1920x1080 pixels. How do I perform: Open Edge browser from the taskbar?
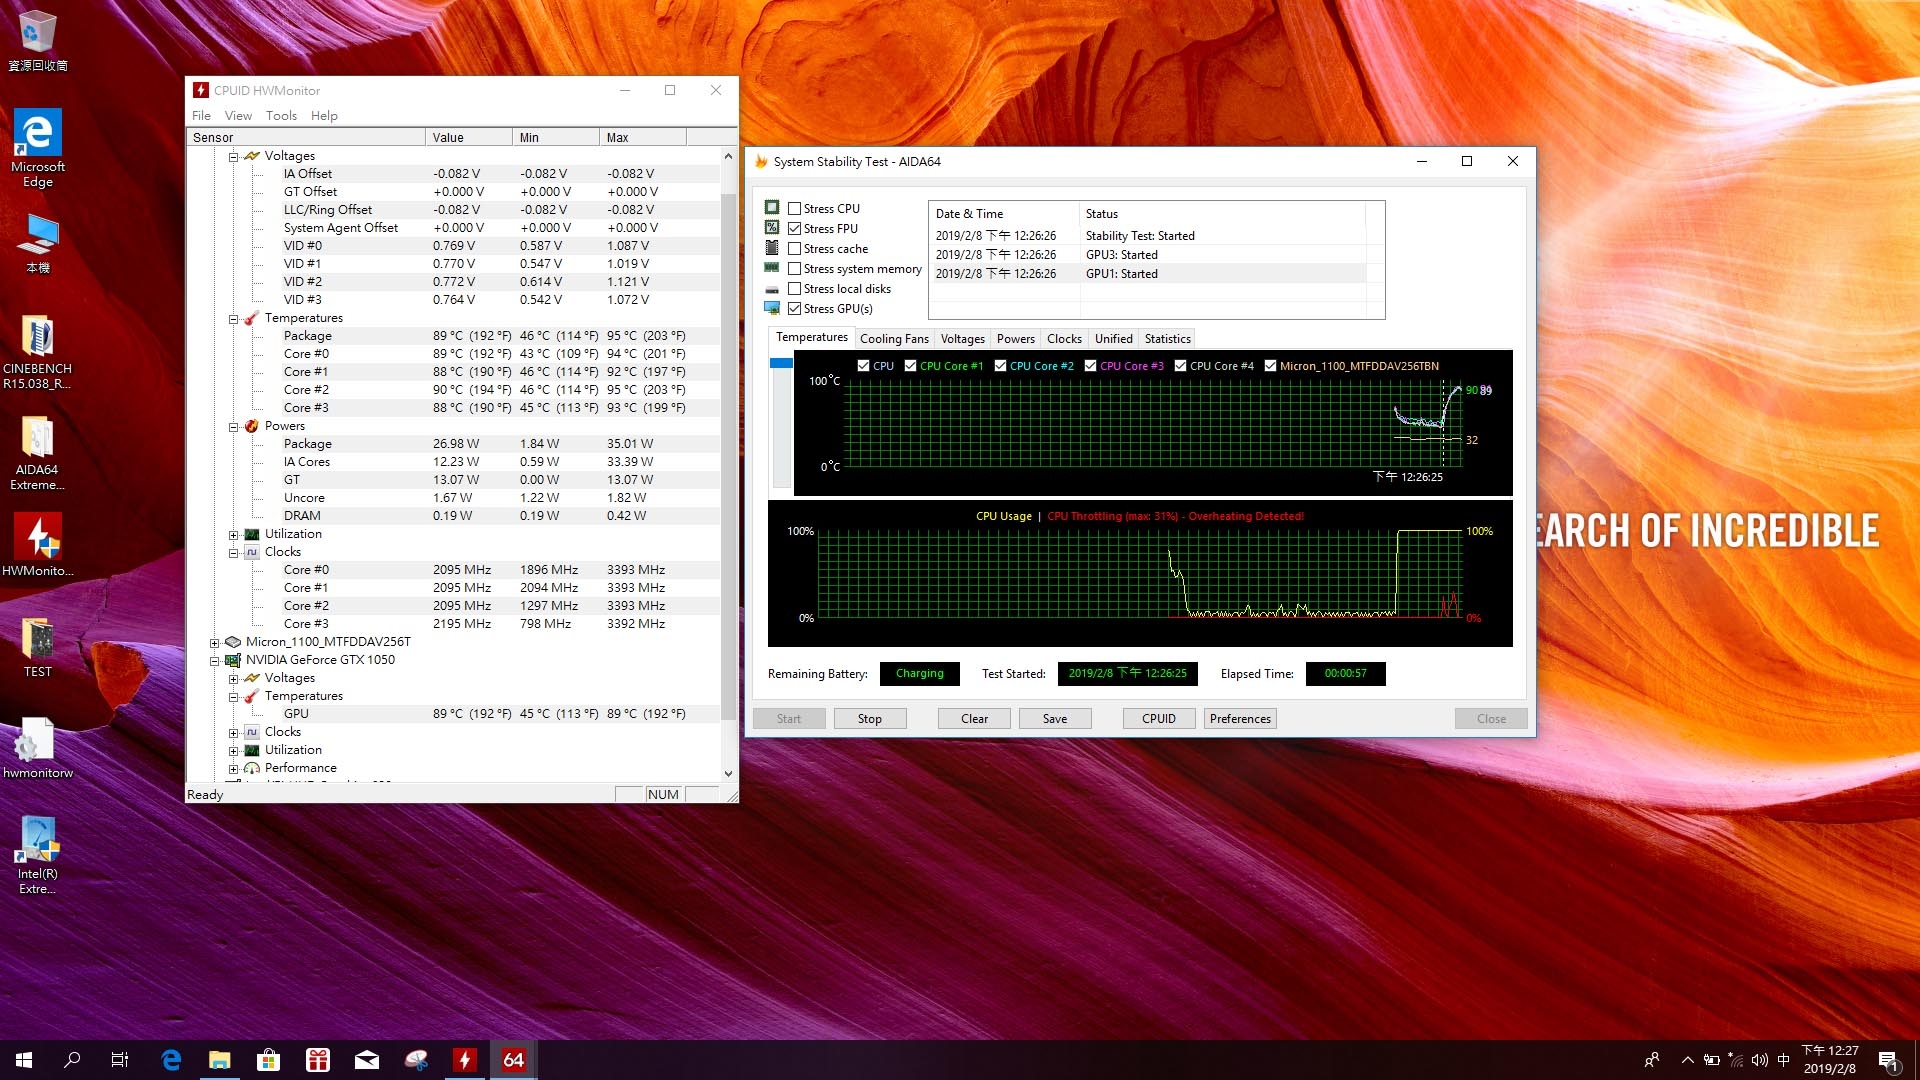171,1060
